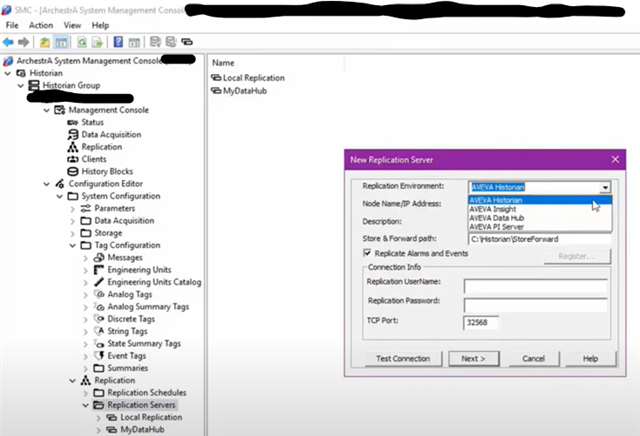640x436 pixels.
Task: Click the History Blocks disk icon
Action: pos(73,171)
